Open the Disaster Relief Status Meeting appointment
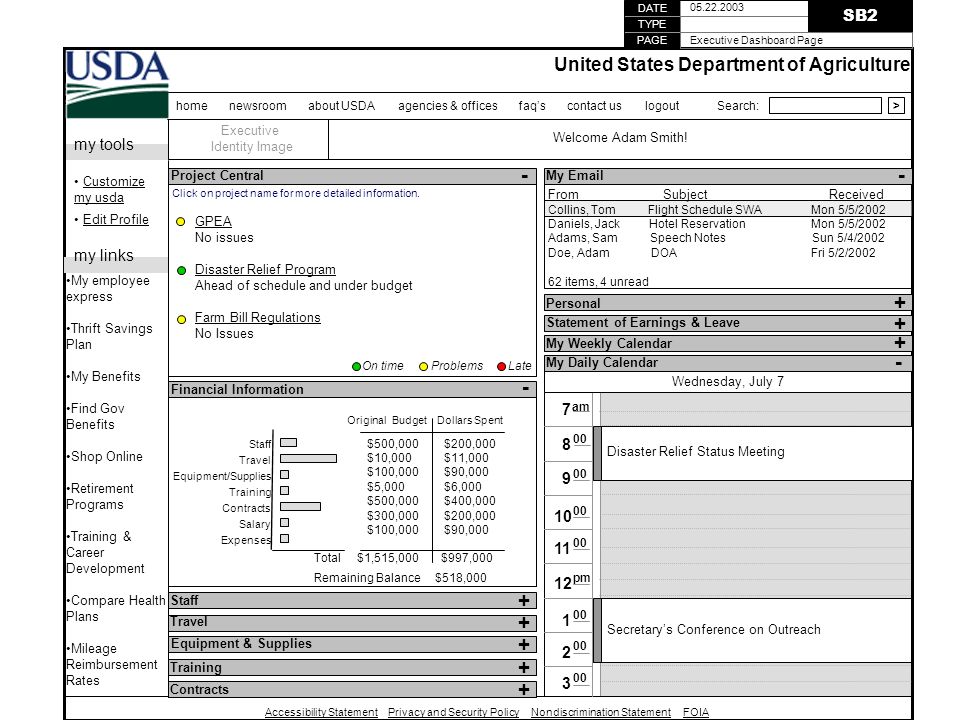 pyautogui.click(x=752, y=453)
